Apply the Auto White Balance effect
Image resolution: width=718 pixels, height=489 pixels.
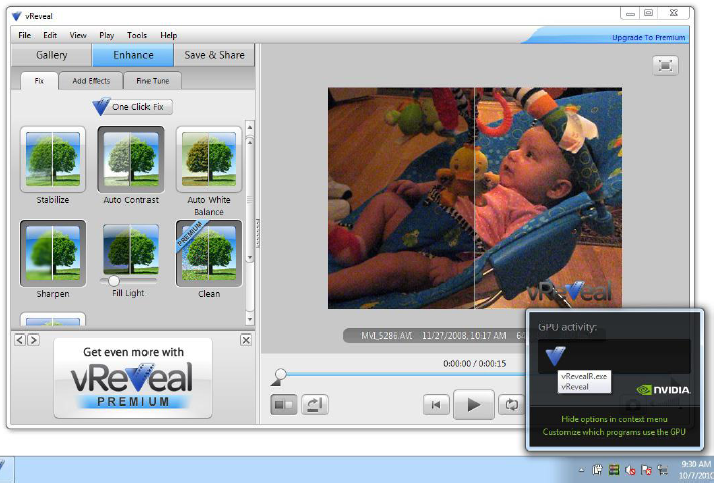tap(209, 159)
